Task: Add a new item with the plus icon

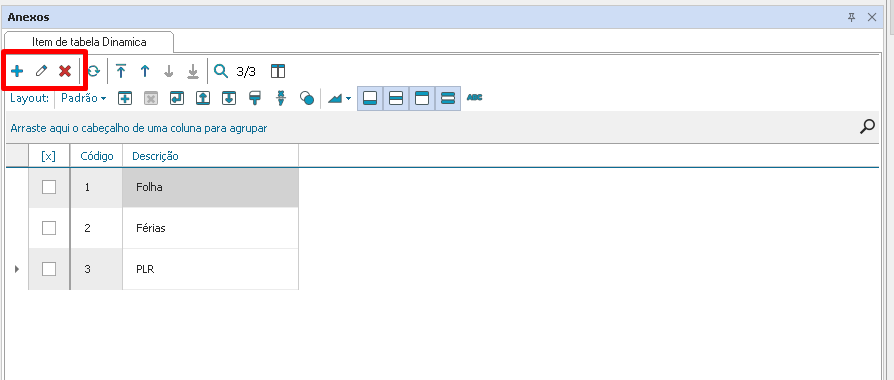Action: (x=17, y=71)
